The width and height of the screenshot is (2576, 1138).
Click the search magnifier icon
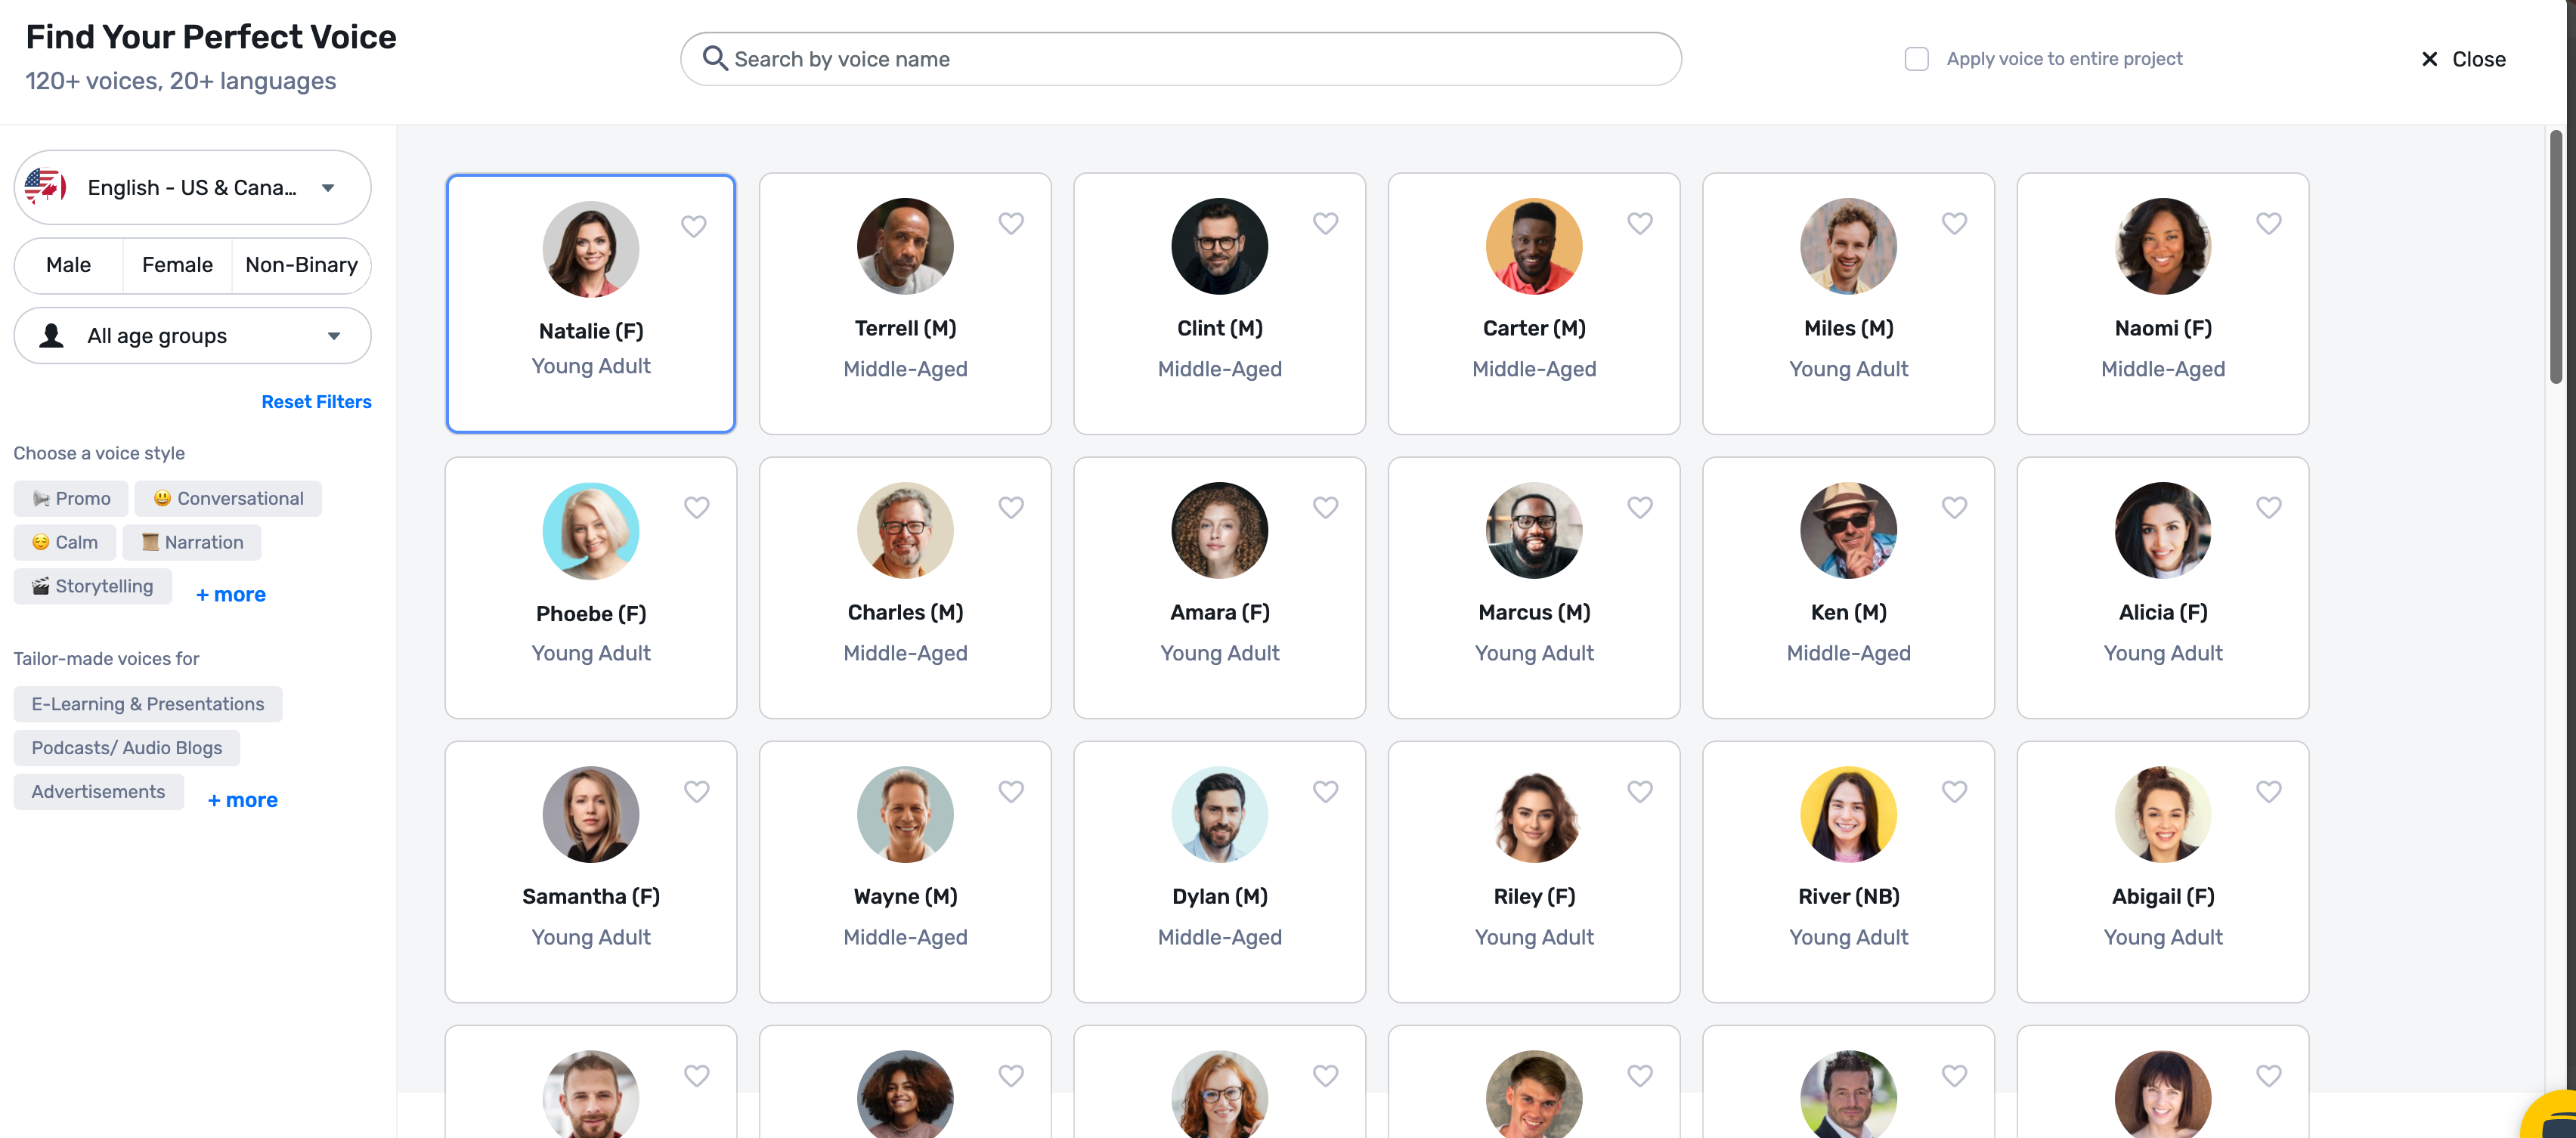pos(714,58)
